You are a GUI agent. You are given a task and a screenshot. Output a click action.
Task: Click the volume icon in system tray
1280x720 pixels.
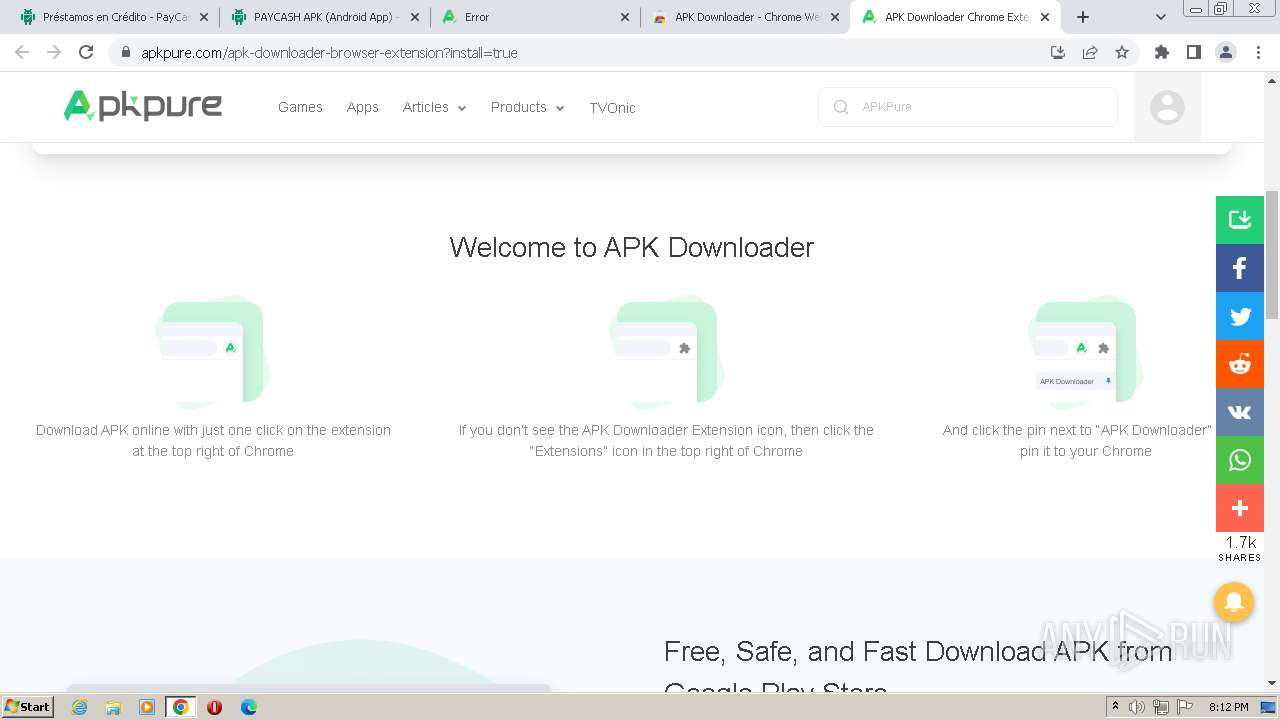click(1137, 707)
